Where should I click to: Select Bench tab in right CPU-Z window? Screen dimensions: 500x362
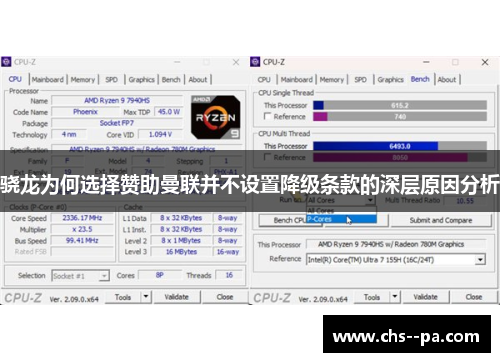[420, 79]
